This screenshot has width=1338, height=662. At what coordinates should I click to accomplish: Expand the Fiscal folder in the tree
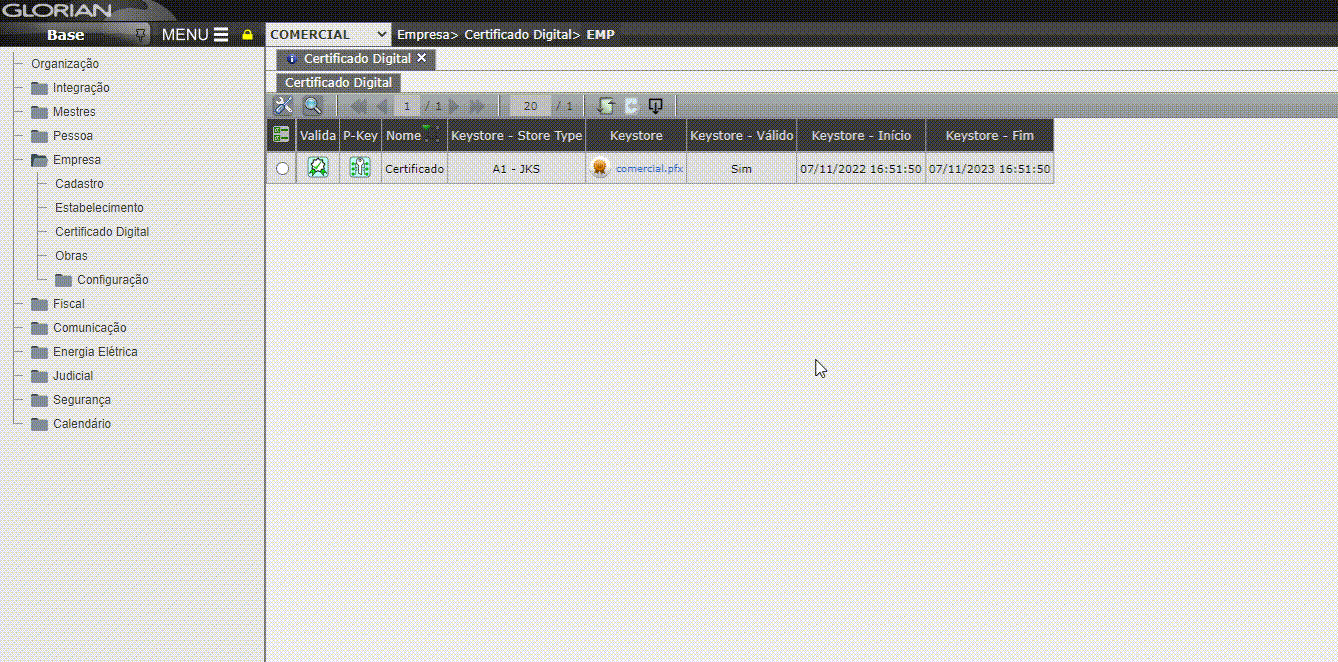[40, 304]
